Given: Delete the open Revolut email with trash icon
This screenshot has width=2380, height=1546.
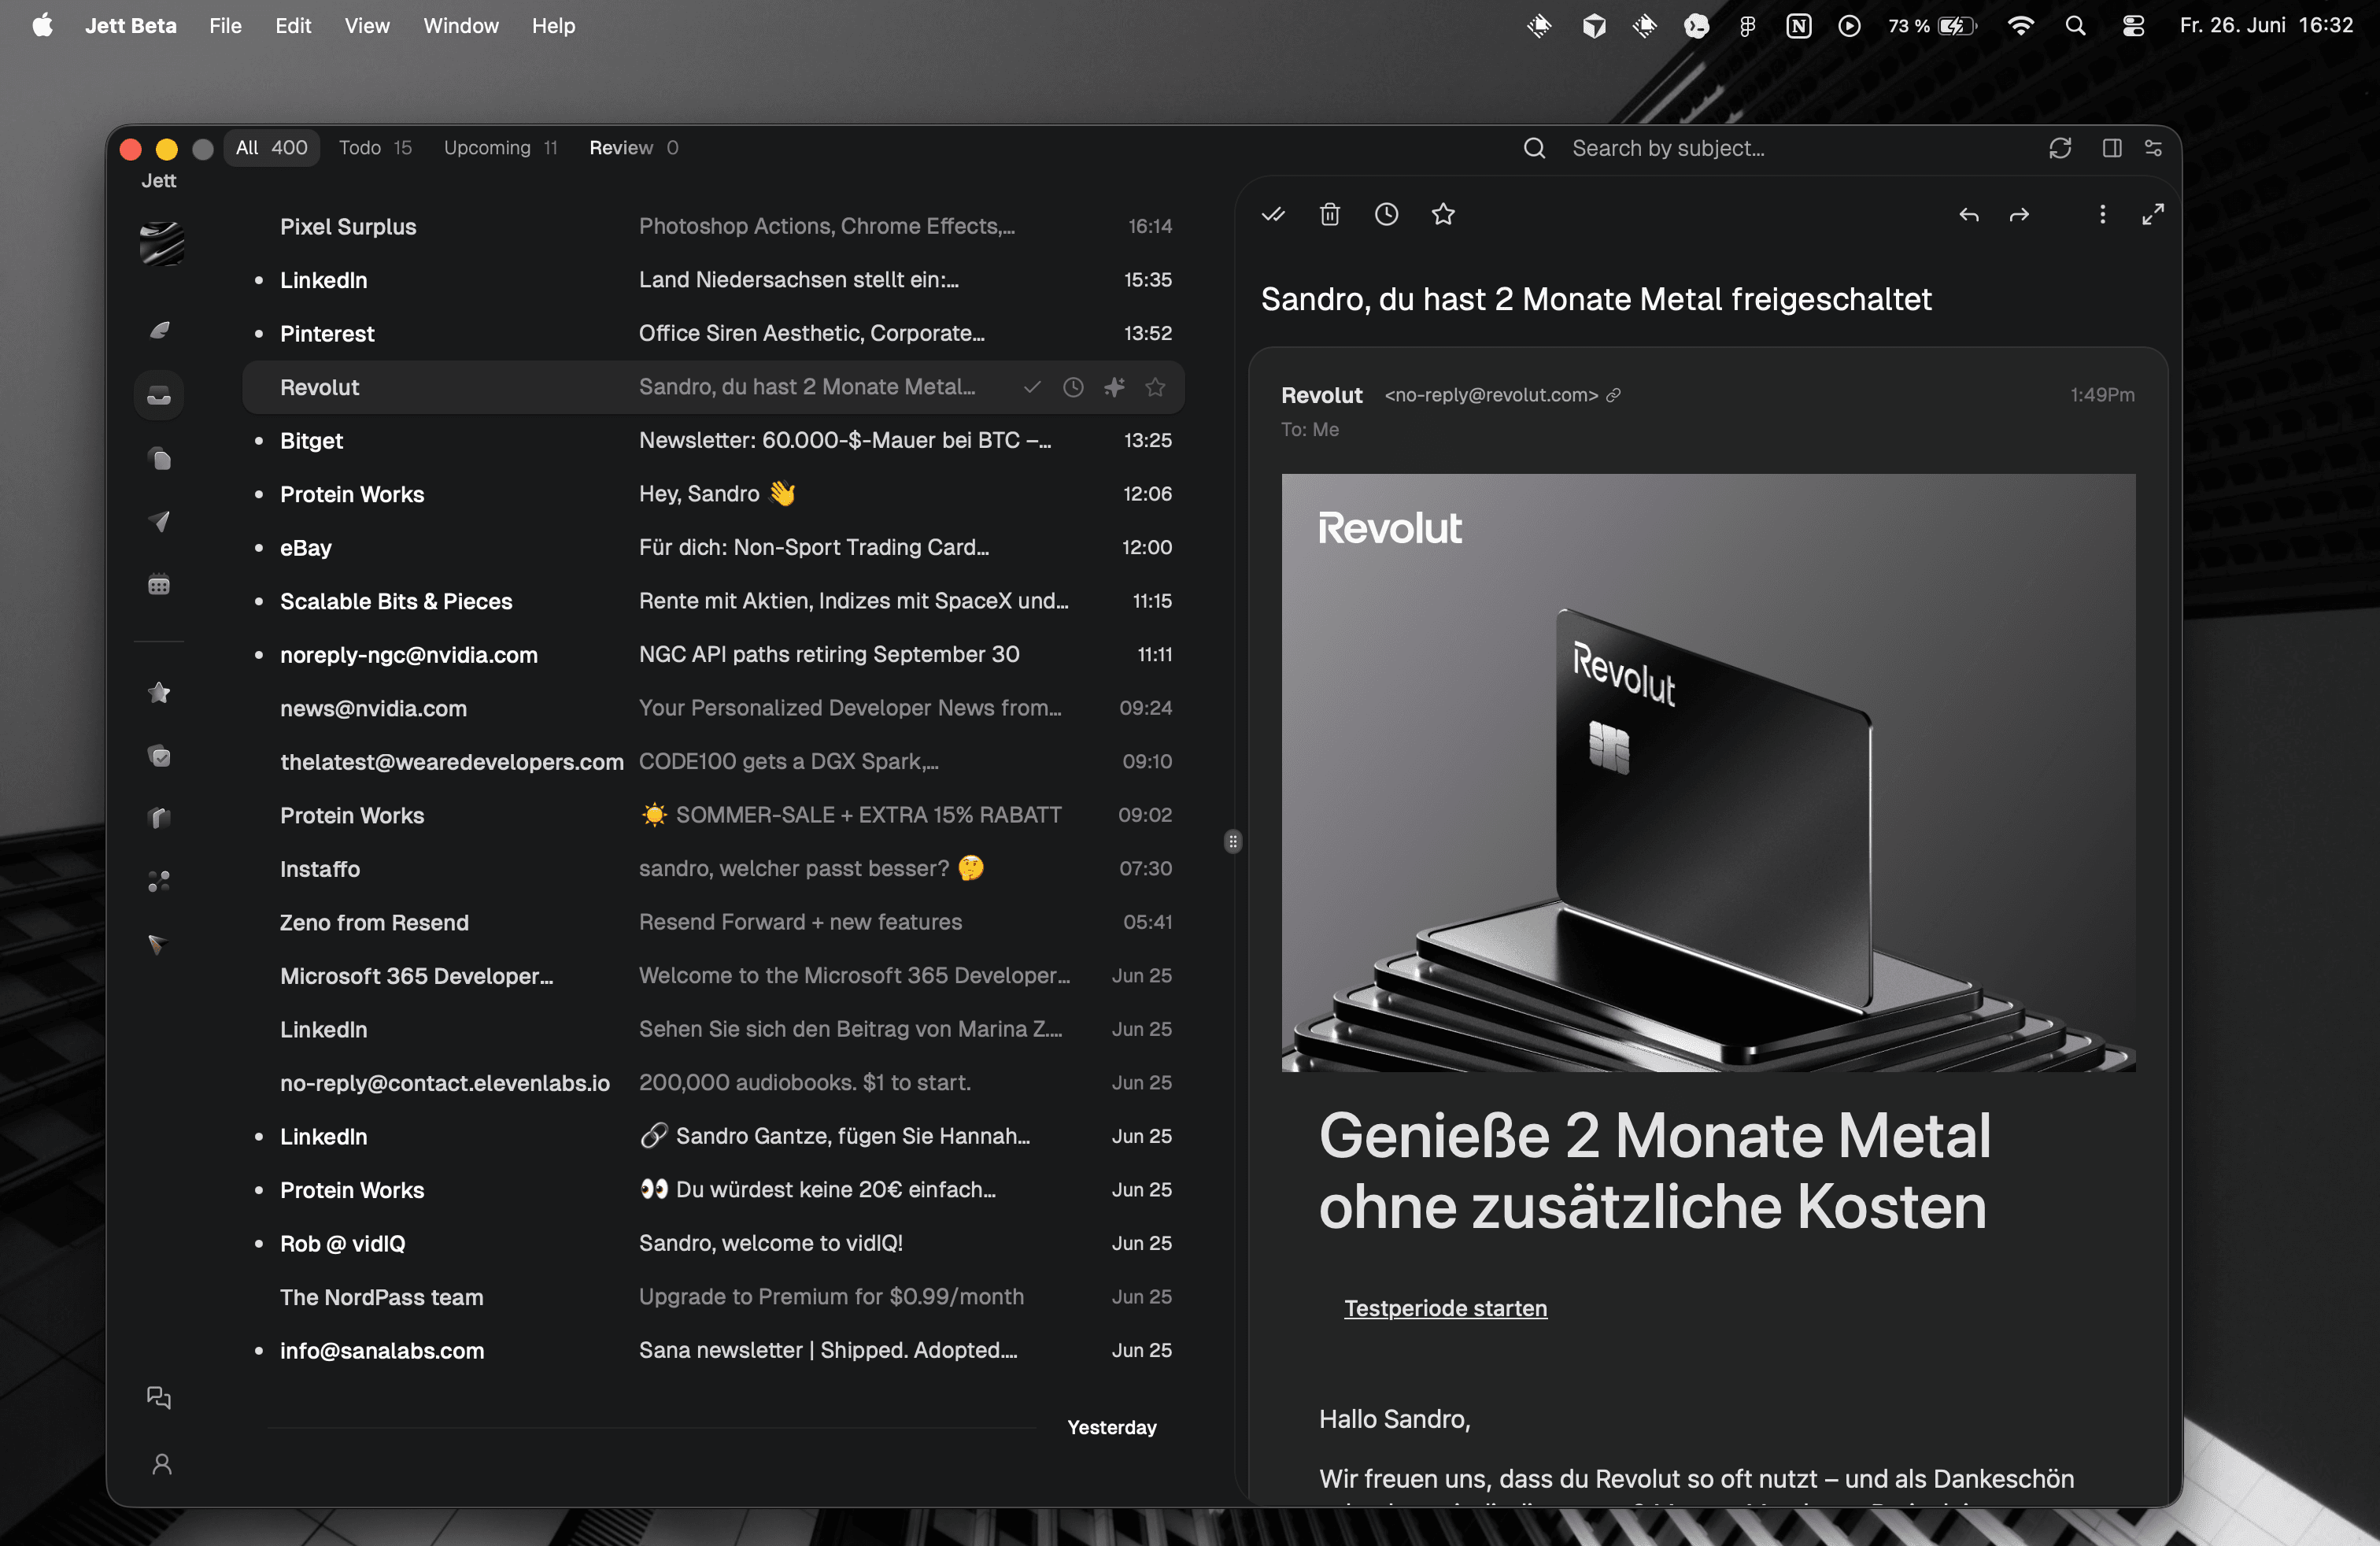Looking at the screenshot, I should pos(1329,214).
